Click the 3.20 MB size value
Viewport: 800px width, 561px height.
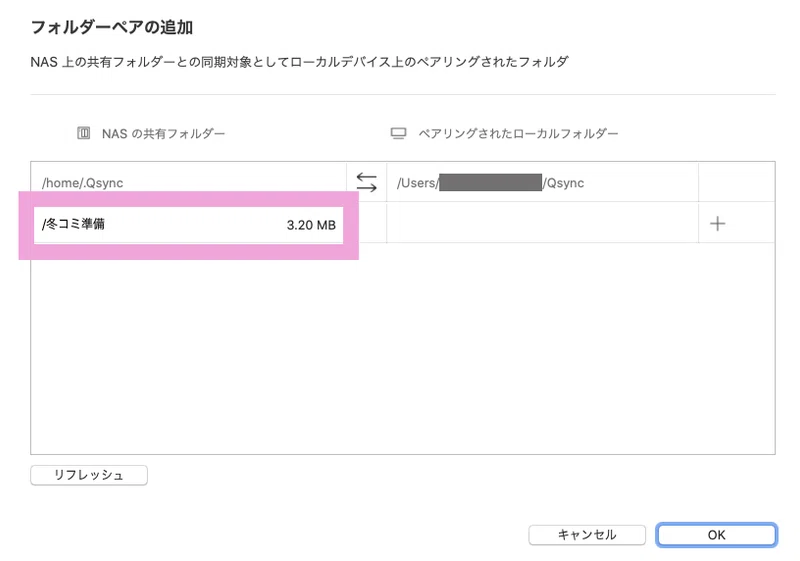point(311,225)
